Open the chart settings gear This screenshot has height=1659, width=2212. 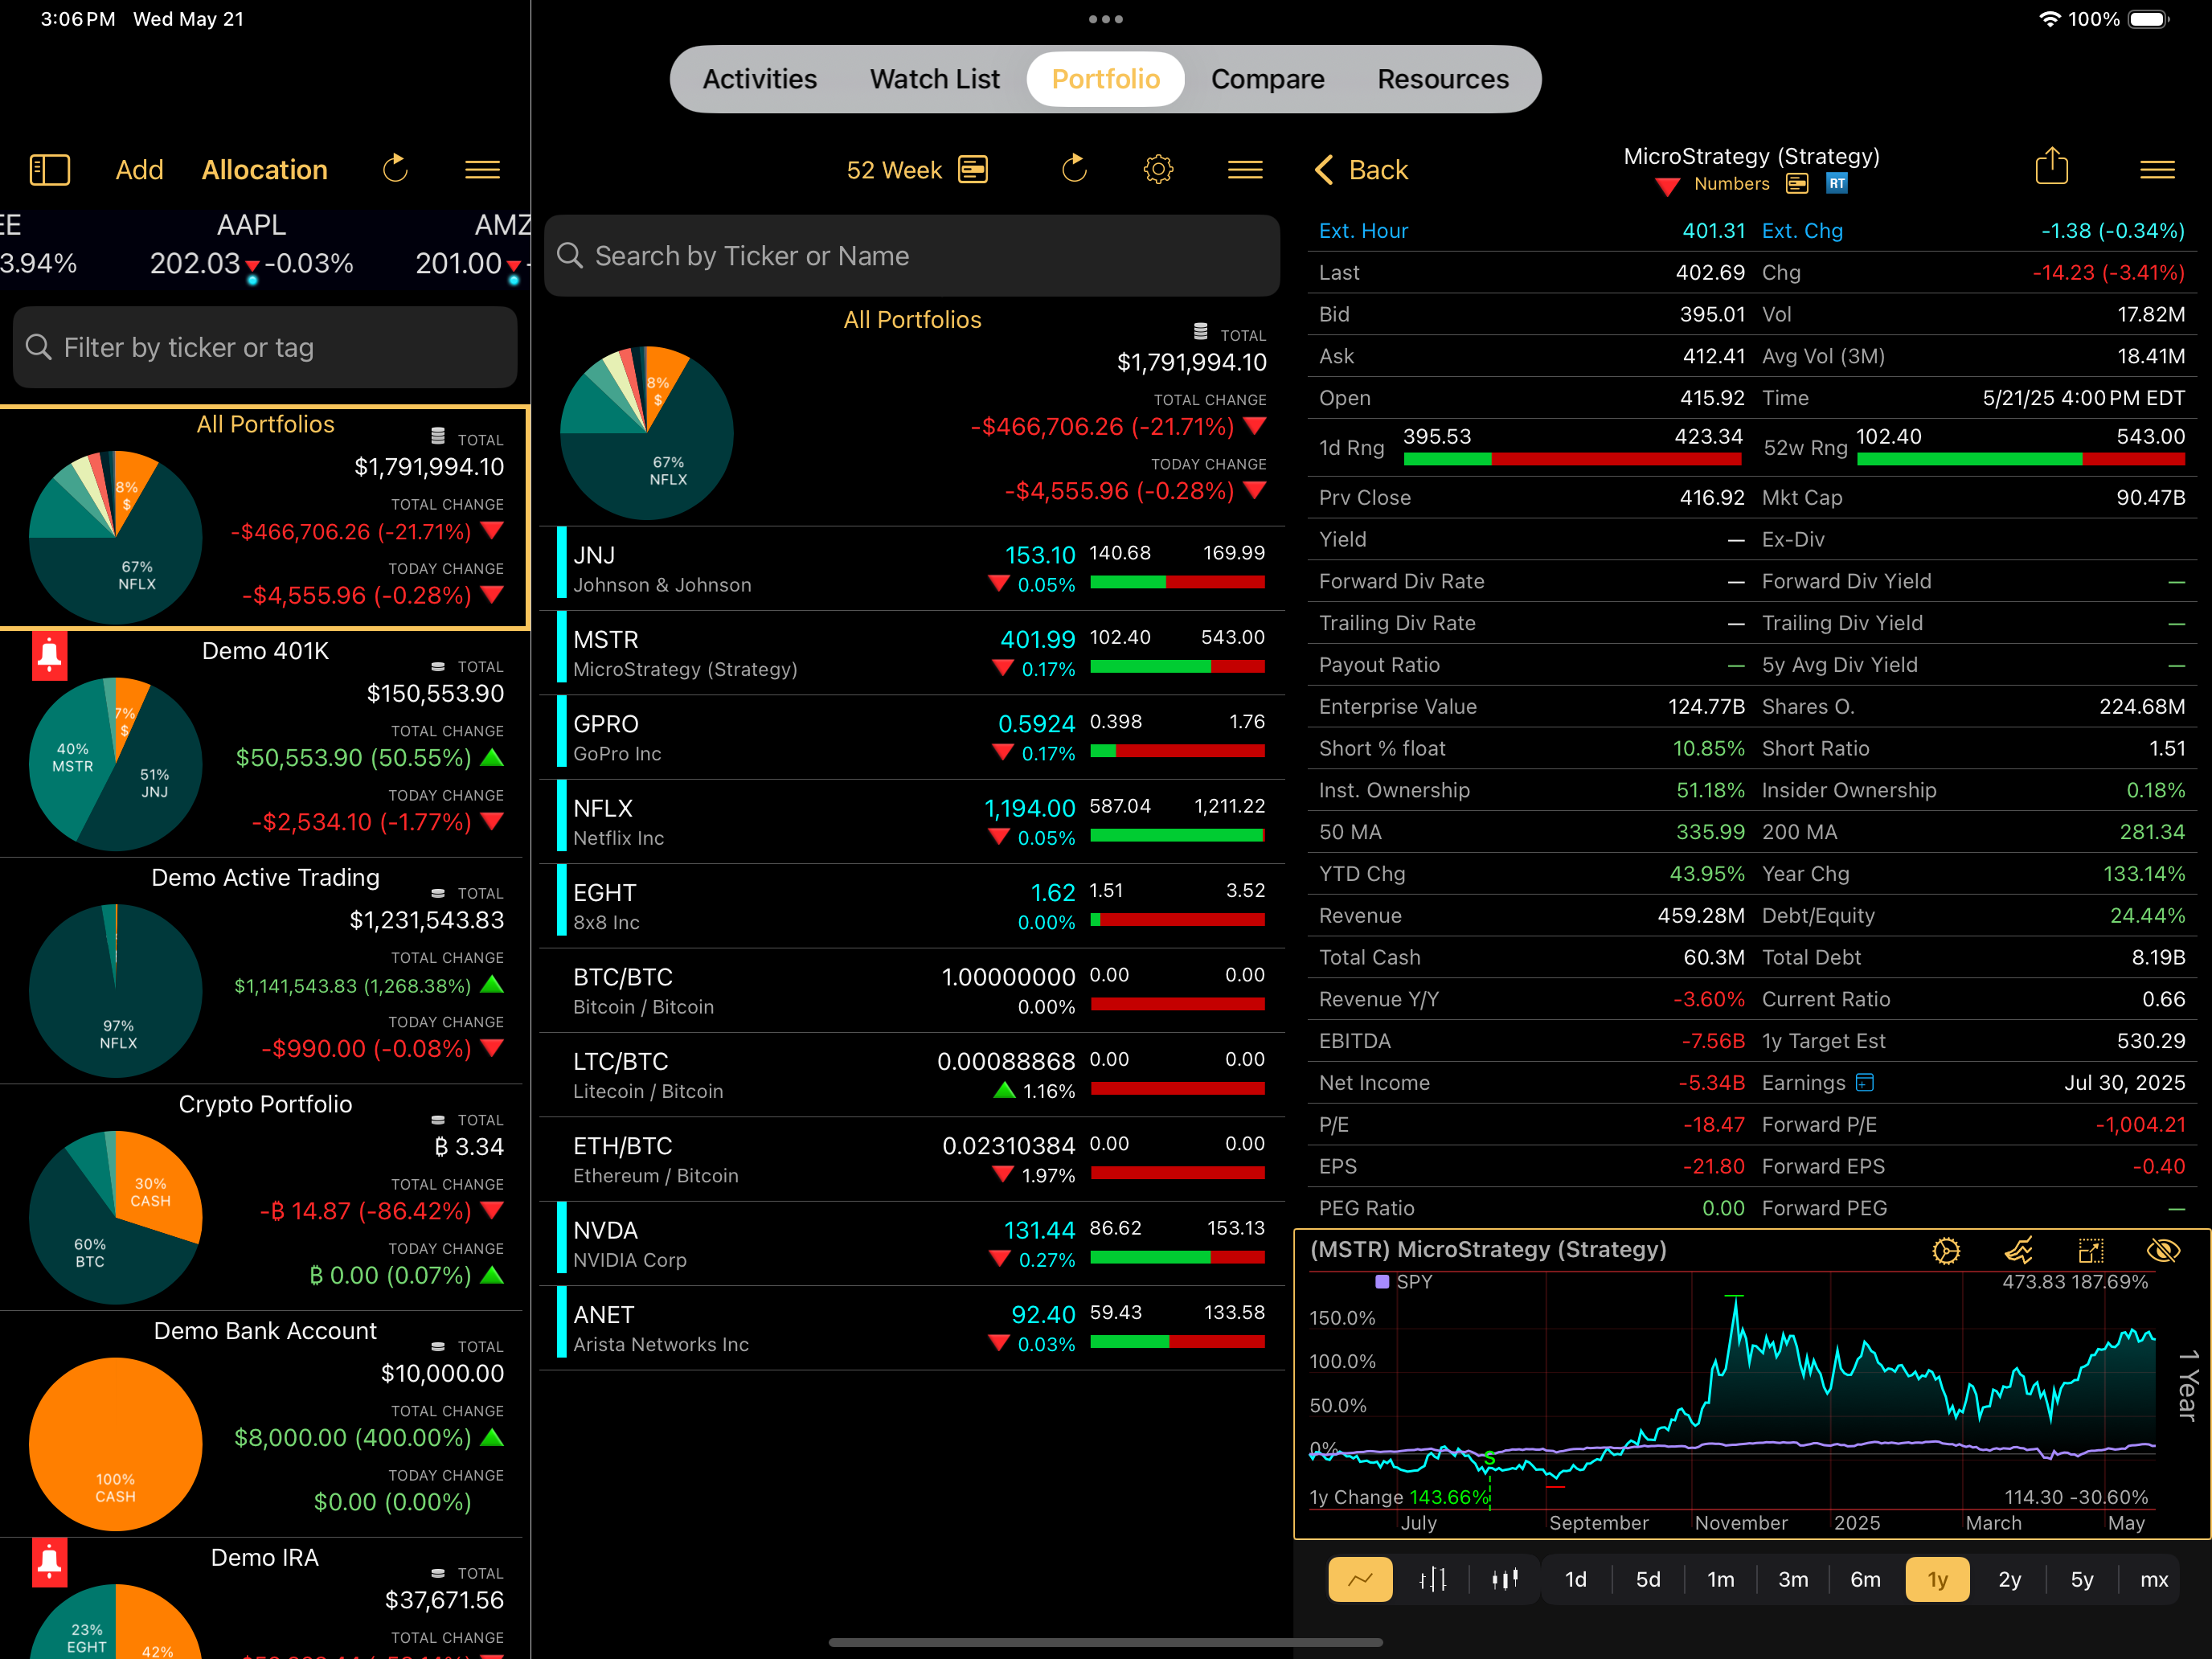(1946, 1251)
